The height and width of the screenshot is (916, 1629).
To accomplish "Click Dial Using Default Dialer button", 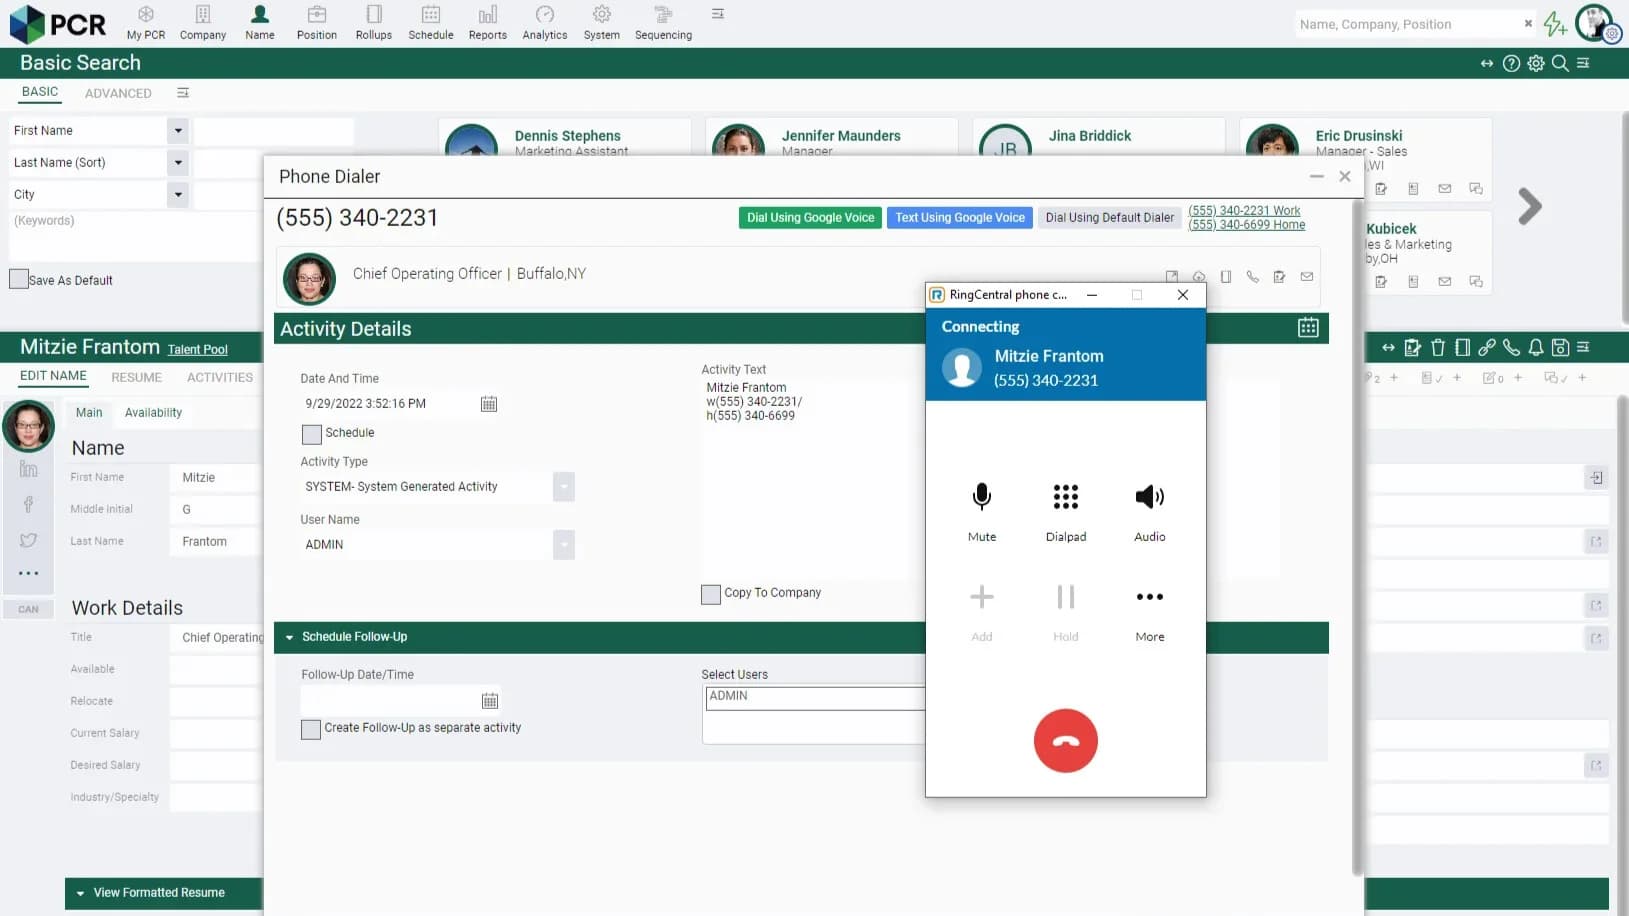I will coord(1110,217).
